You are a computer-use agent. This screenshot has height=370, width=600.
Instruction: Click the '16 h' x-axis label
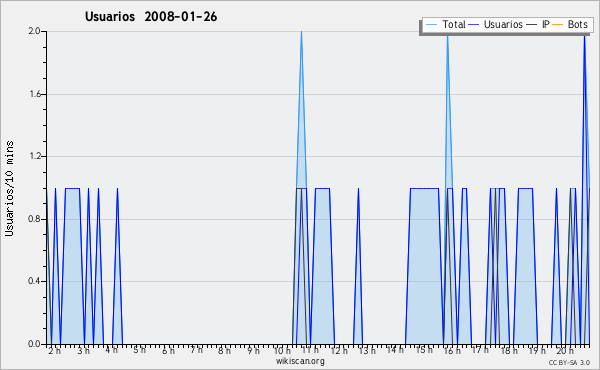pyautogui.click(x=452, y=351)
